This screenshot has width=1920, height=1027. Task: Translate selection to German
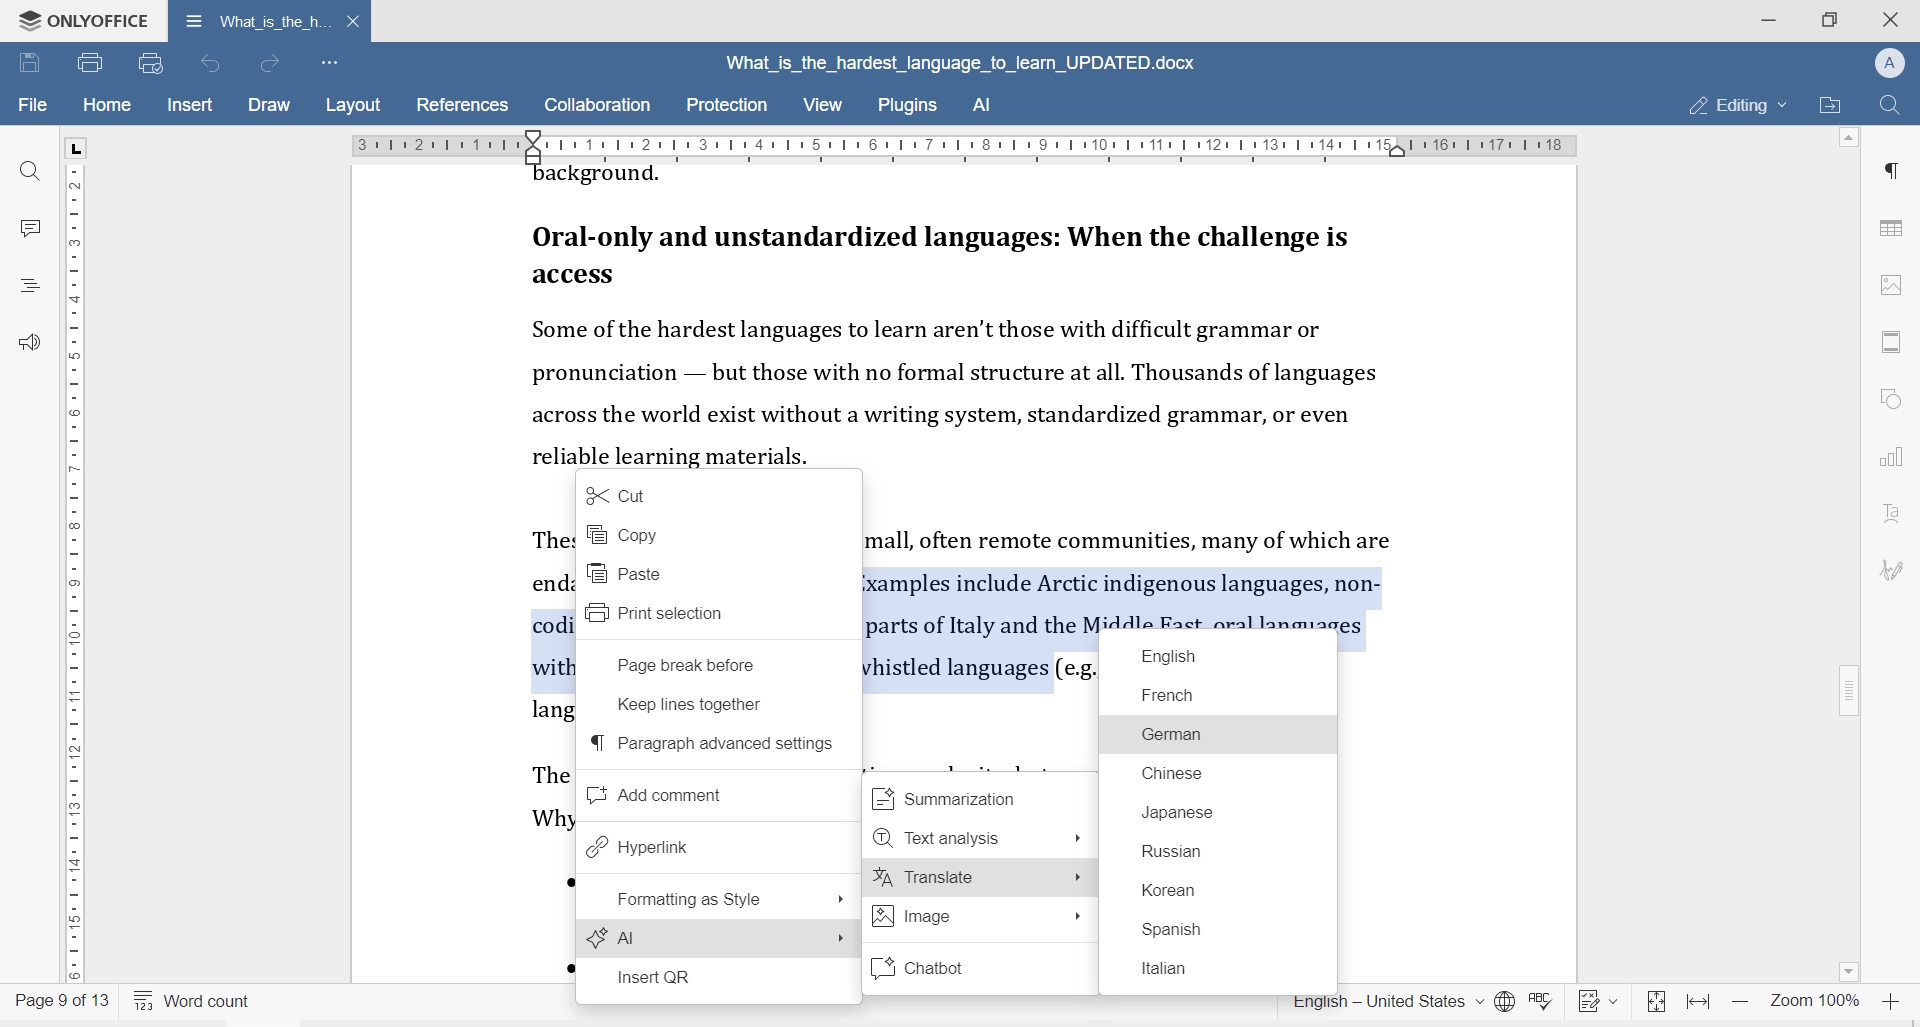point(1218,734)
